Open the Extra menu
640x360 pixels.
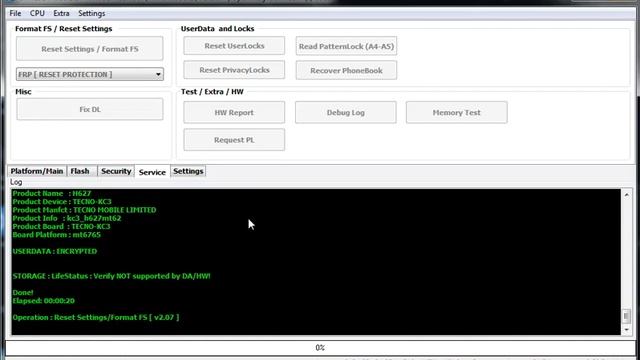tap(61, 13)
